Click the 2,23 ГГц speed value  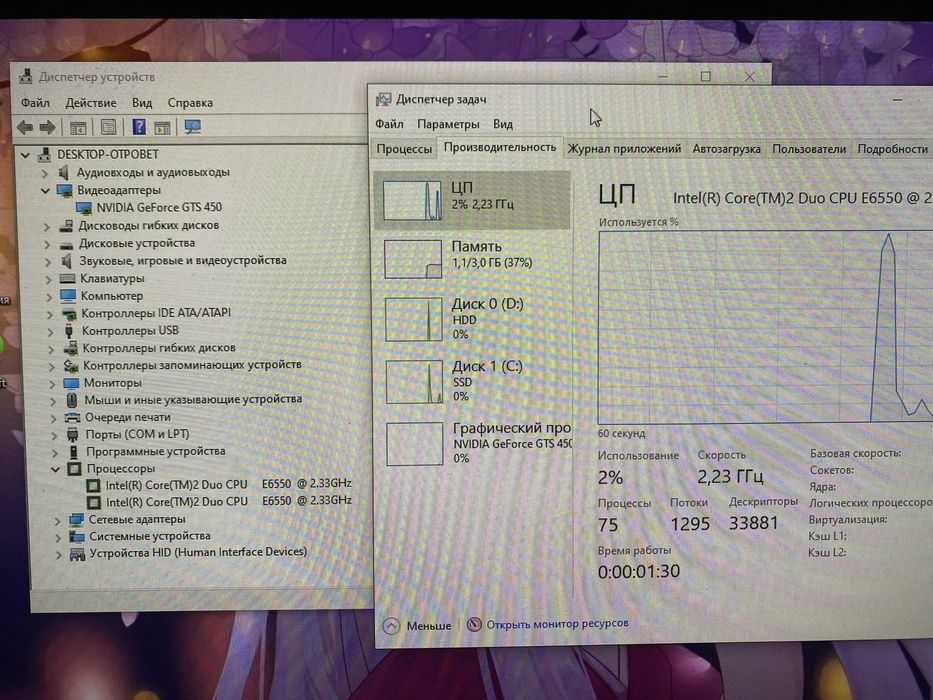[730, 476]
